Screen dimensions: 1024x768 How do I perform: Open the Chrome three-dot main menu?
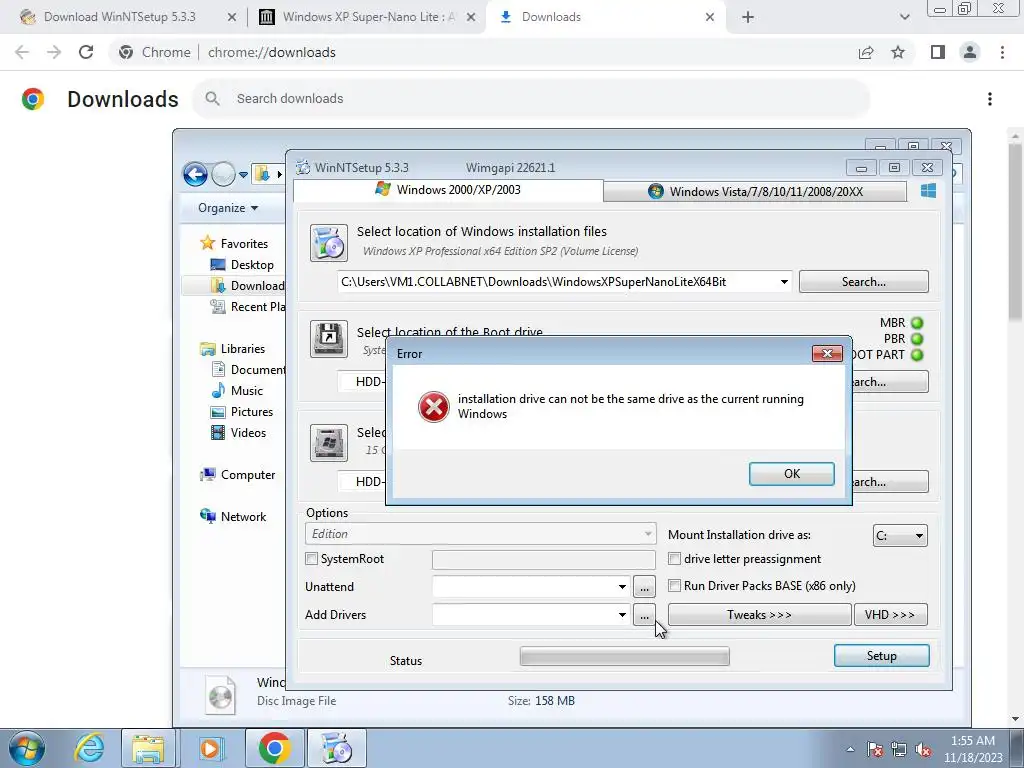[1002, 52]
